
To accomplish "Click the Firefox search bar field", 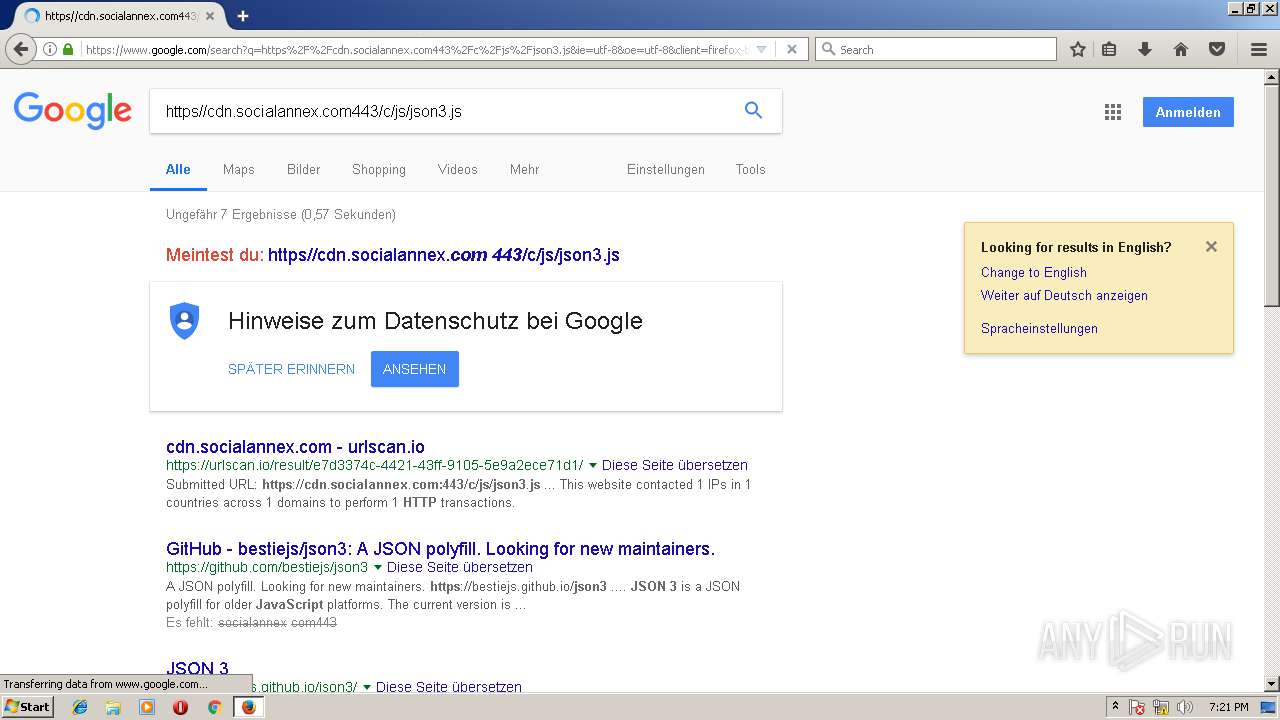I will pyautogui.click(x=936, y=49).
